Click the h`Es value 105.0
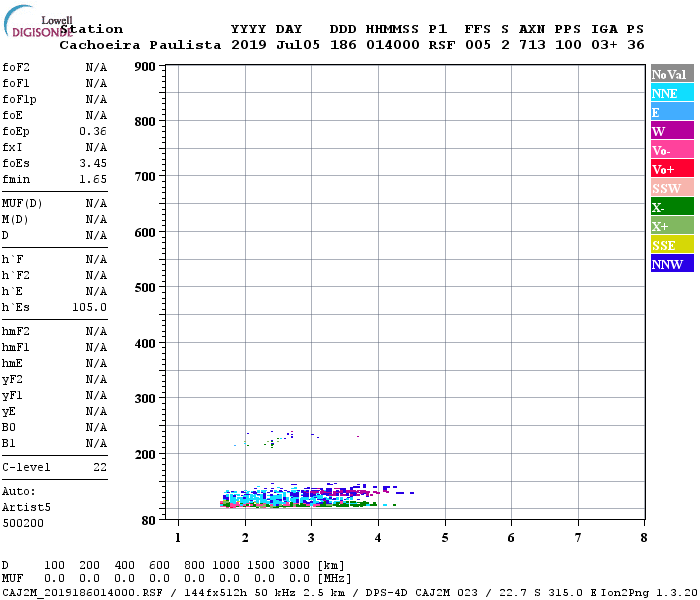This screenshot has height=600, width=700. 90,308
